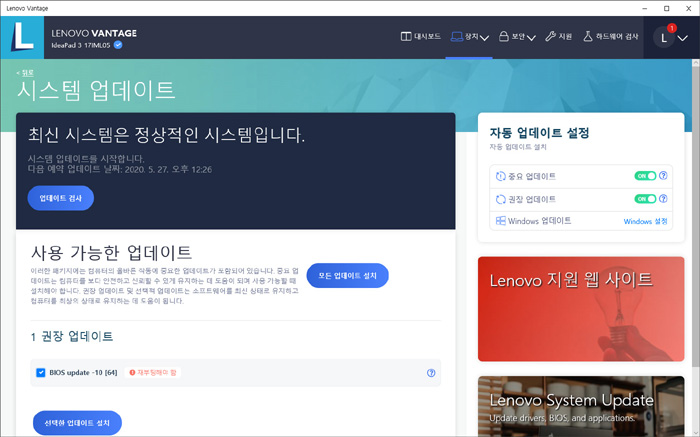Turn off the 중요 업데이트 ON switch
The height and width of the screenshot is (437, 700).
[645, 176]
